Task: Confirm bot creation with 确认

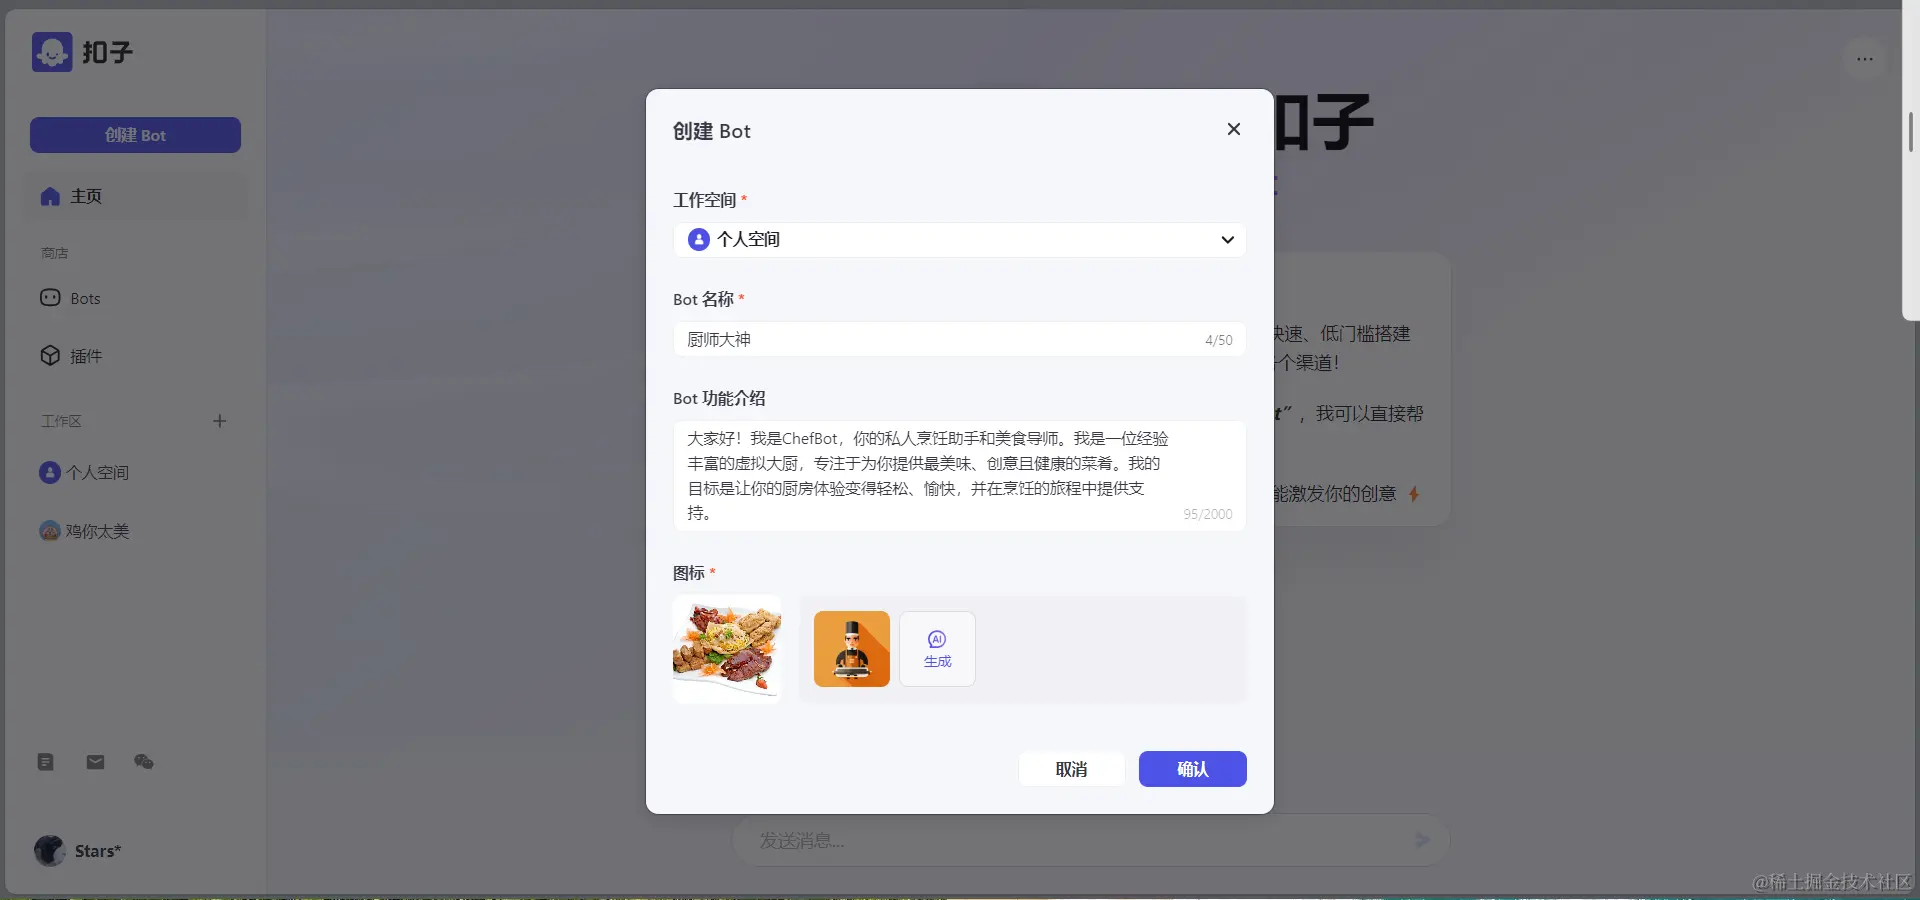Action: pos(1192,769)
